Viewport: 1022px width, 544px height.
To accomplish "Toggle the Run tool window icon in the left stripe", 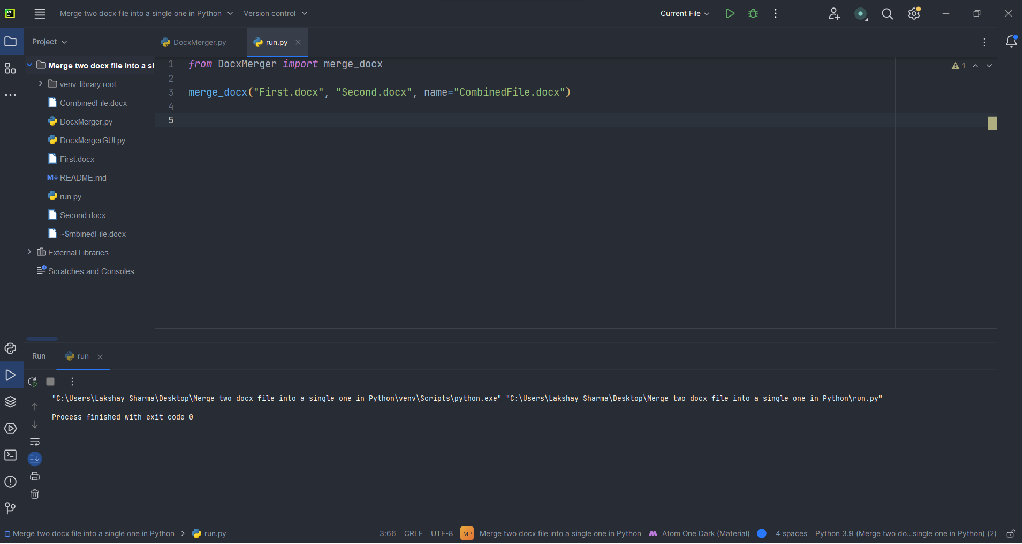I will (x=10, y=375).
